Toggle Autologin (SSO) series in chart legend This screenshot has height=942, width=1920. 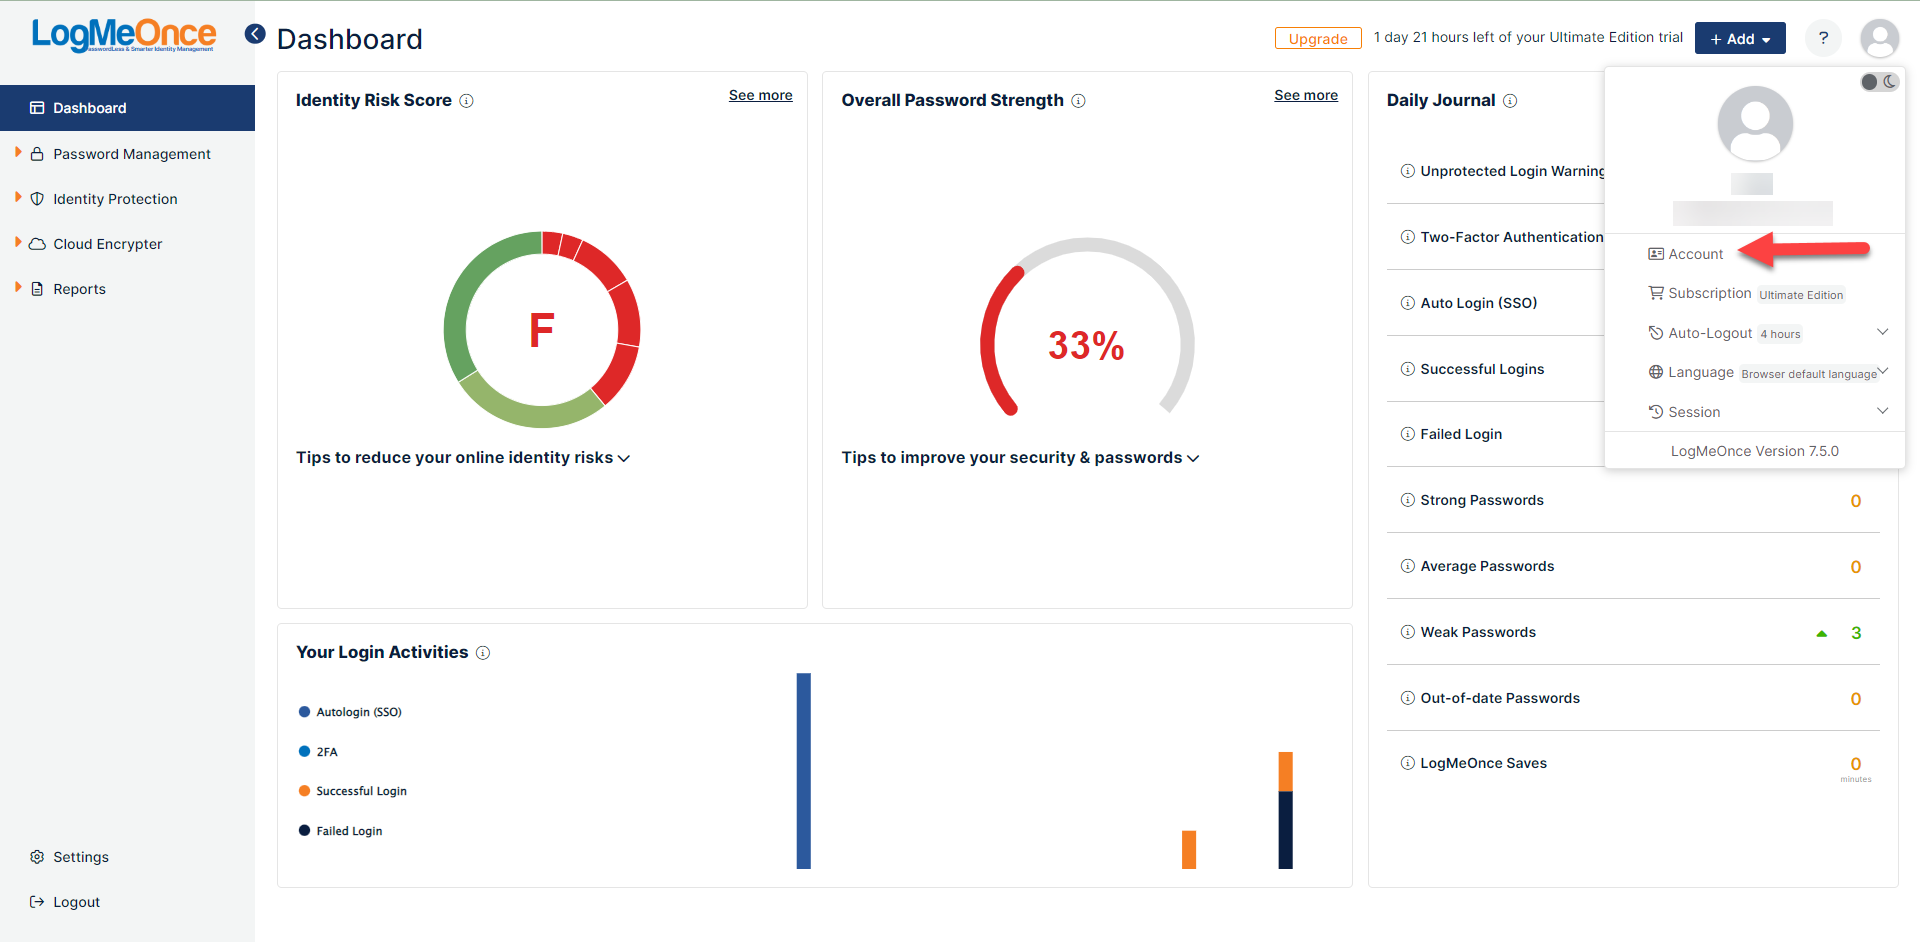point(350,712)
